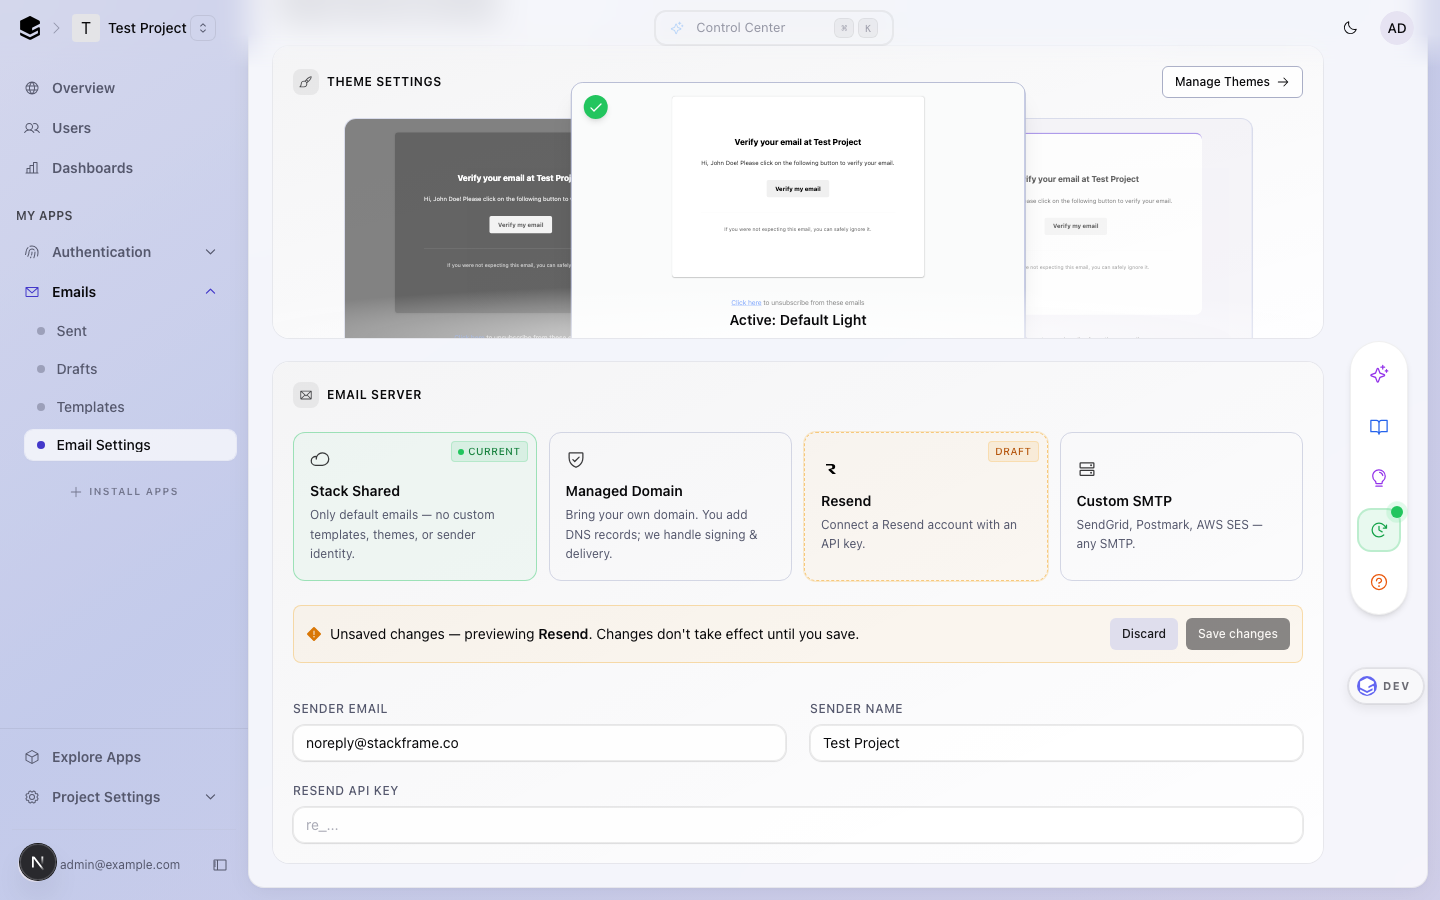Viewport: 1440px width, 900px height.
Task: Click the Custom SMTP server icon
Action: tap(1087, 469)
